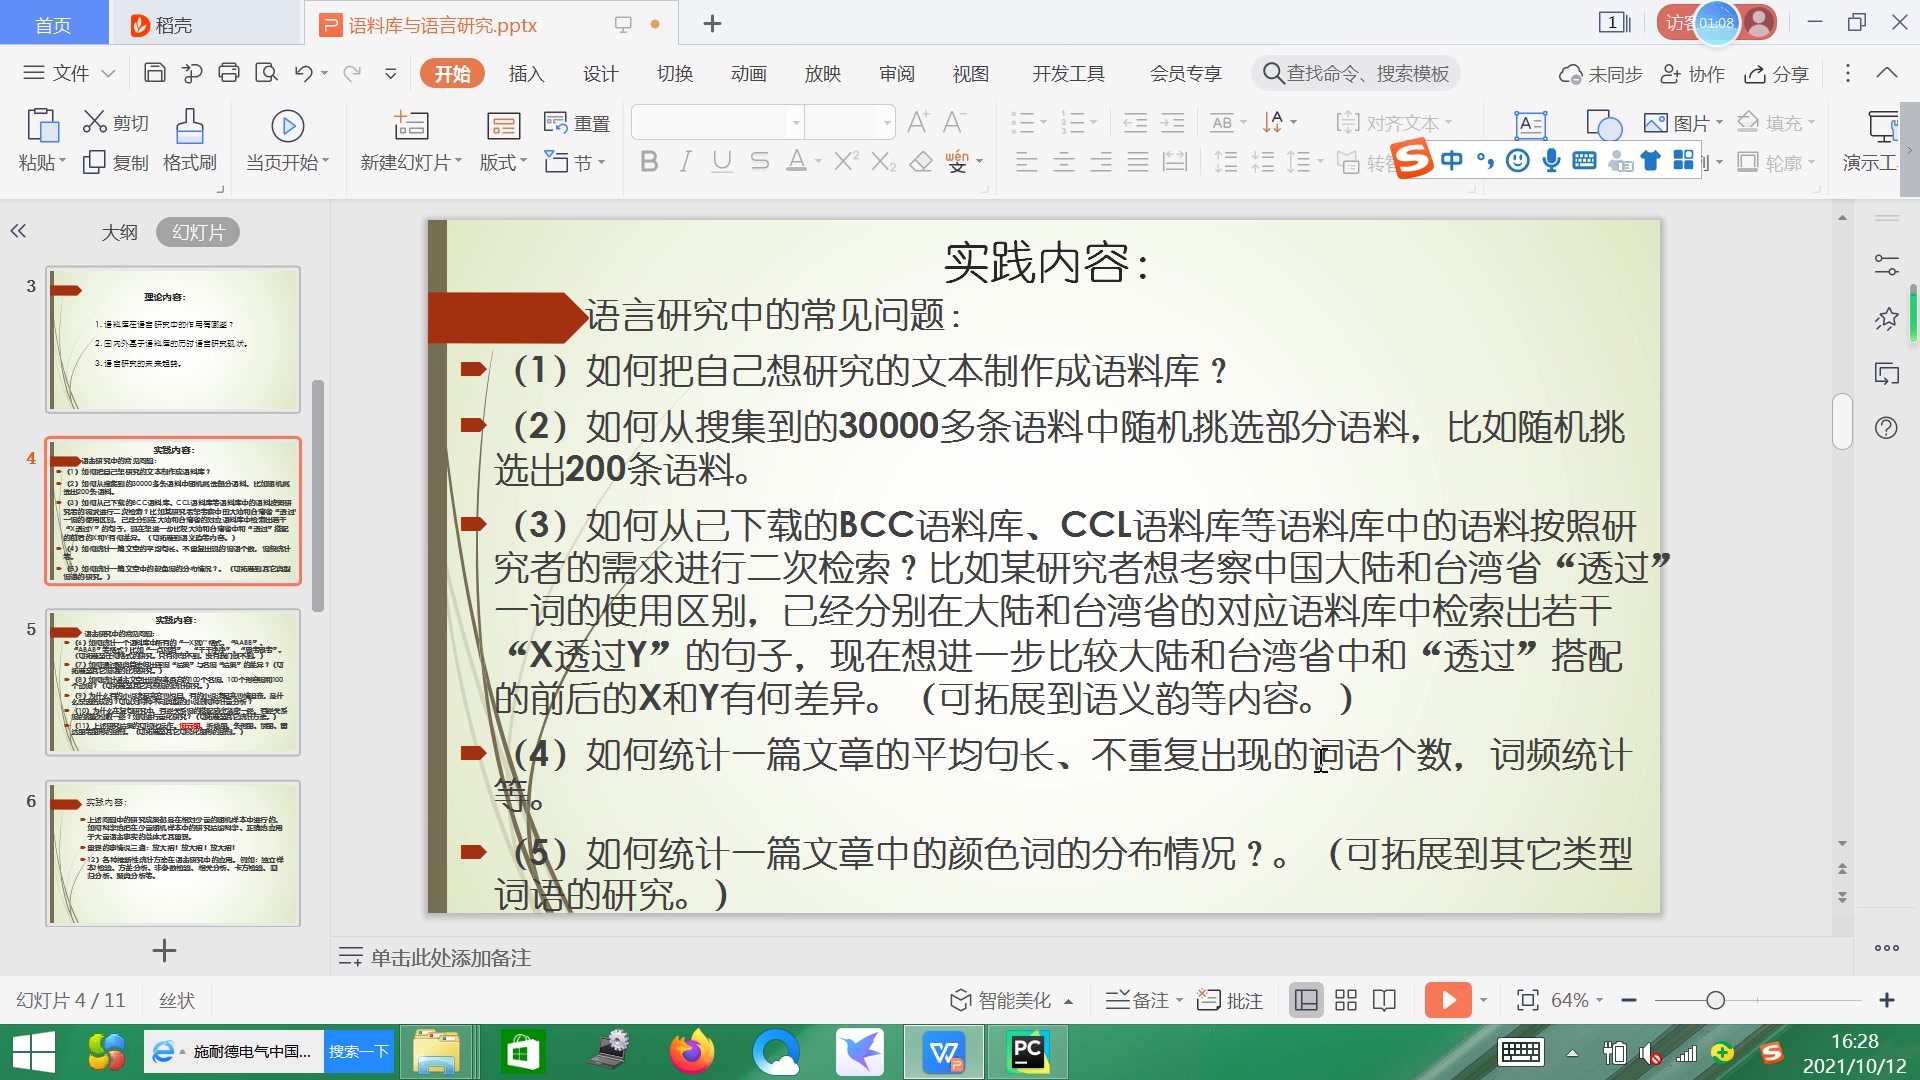Open help icon on right sidebar
Image resolution: width=1920 pixels, height=1080 pixels.
point(1886,428)
